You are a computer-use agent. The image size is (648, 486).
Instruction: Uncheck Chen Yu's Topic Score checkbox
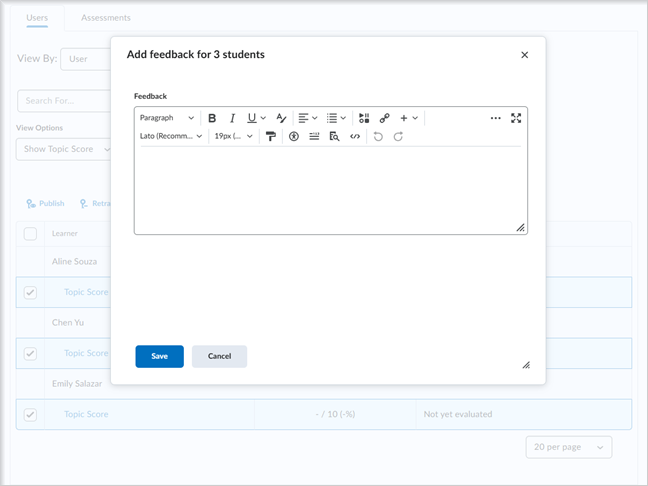[x=30, y=353]
